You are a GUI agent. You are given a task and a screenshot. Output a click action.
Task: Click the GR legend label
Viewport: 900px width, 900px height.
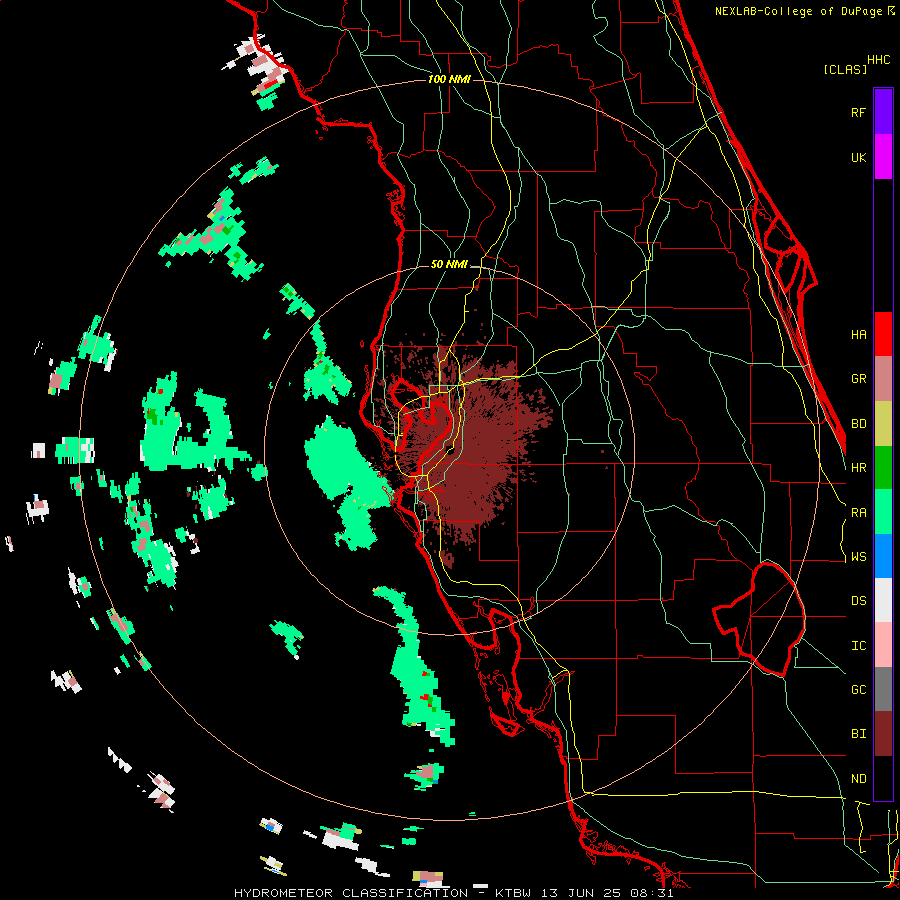(x=858, y=379)
